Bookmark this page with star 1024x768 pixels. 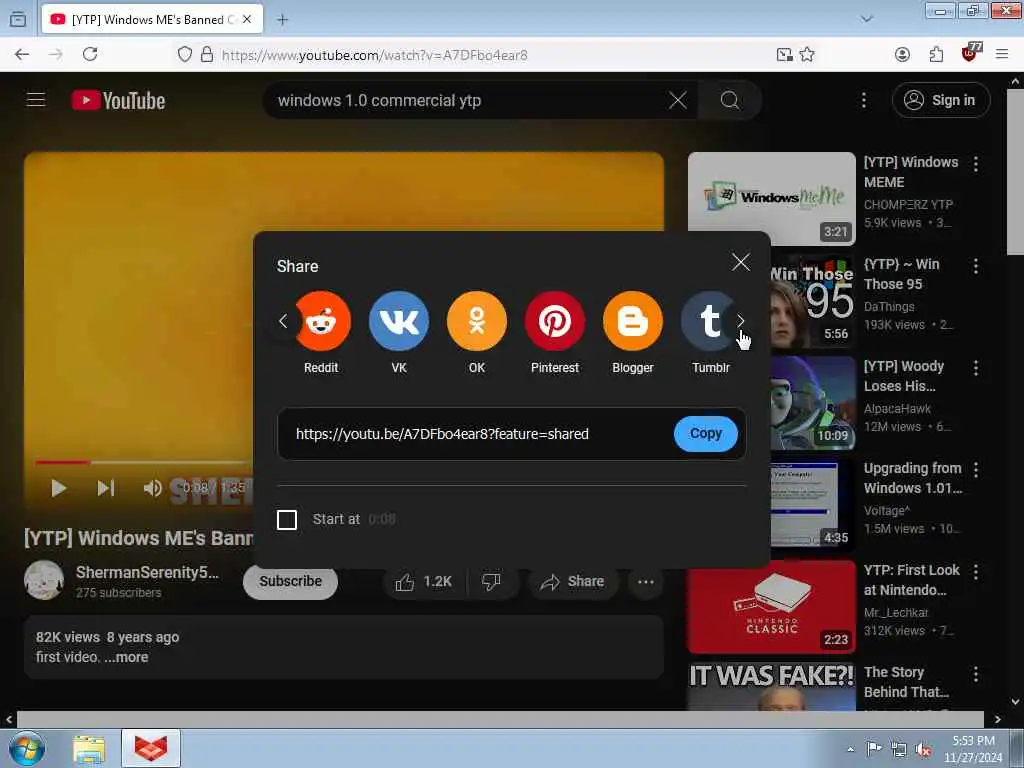[807, 55]
